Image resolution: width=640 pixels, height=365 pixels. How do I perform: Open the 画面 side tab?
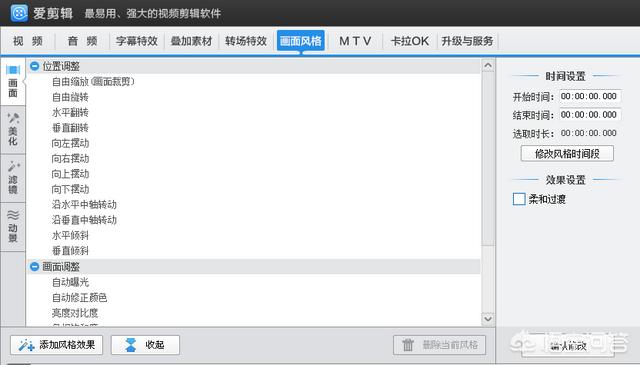[13, 82]
